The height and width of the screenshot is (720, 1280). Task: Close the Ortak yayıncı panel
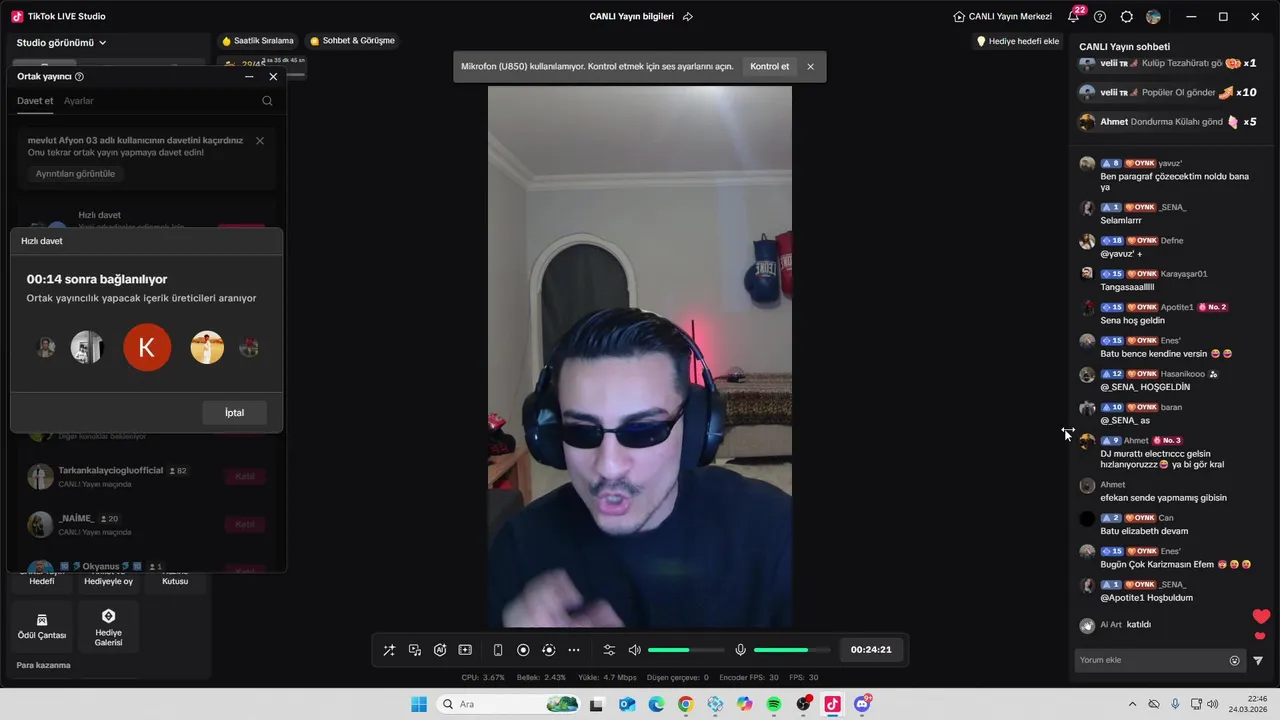273,76
